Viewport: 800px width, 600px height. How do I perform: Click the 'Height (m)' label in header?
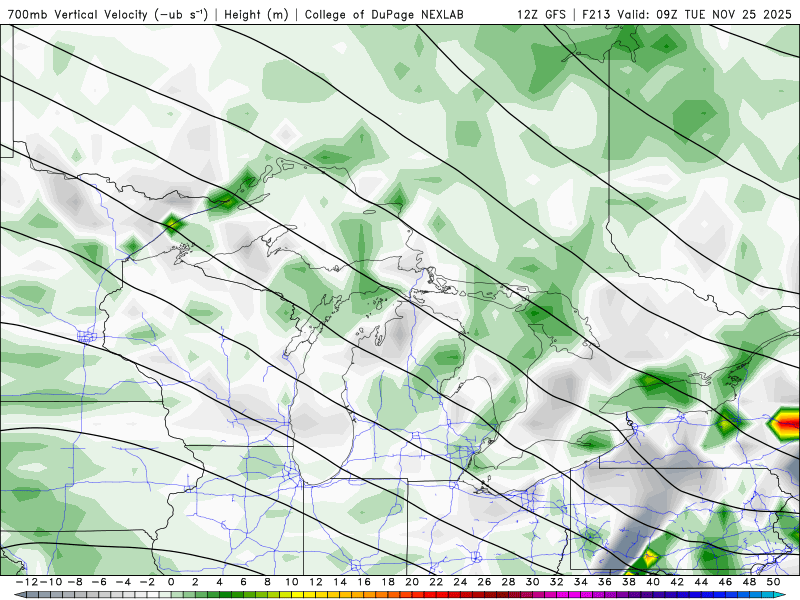tap(256, 14)
